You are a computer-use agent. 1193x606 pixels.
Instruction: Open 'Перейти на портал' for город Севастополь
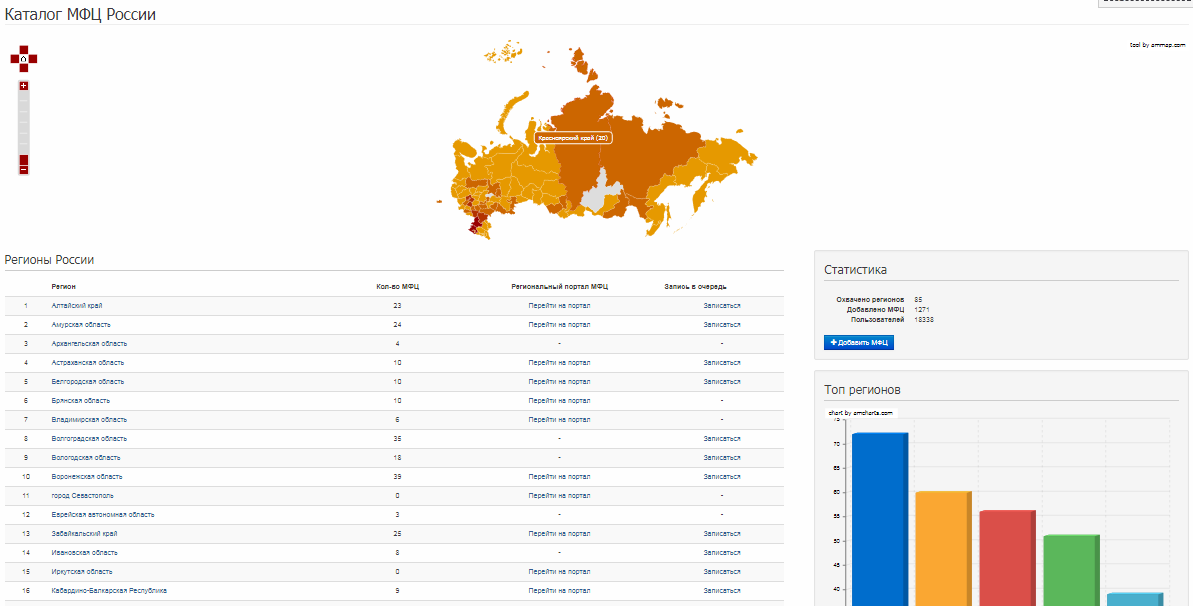[559, 495]
